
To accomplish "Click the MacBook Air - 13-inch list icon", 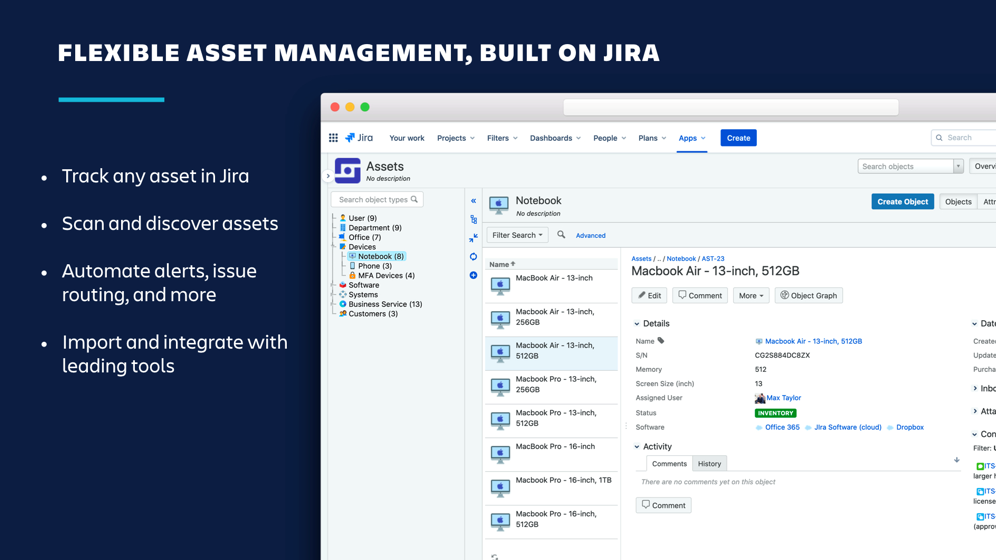I will pyautogui.click(x=500, y=285).
